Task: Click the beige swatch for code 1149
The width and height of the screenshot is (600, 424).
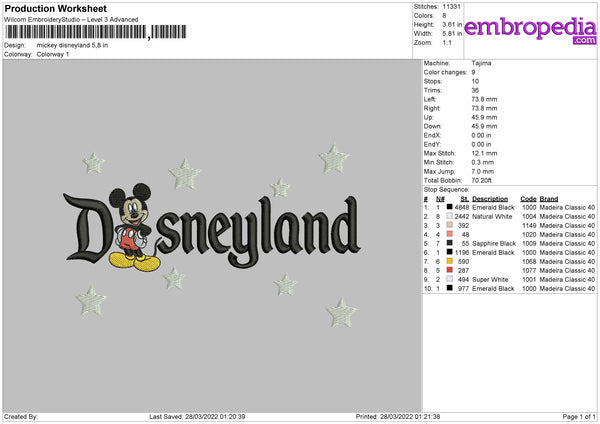Action: tap(450, 225)
